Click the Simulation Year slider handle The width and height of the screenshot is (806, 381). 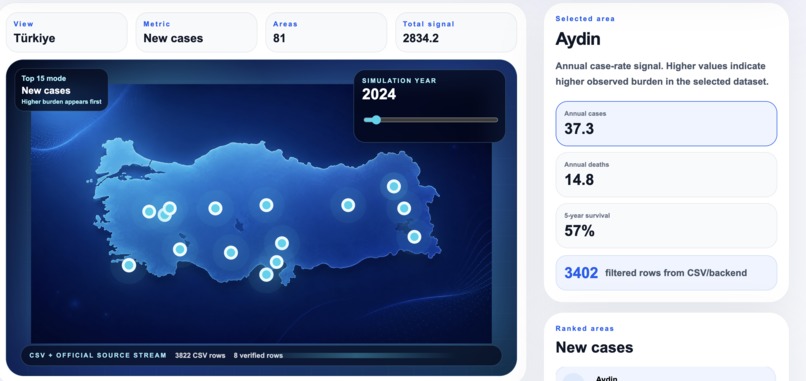(376, 120)
